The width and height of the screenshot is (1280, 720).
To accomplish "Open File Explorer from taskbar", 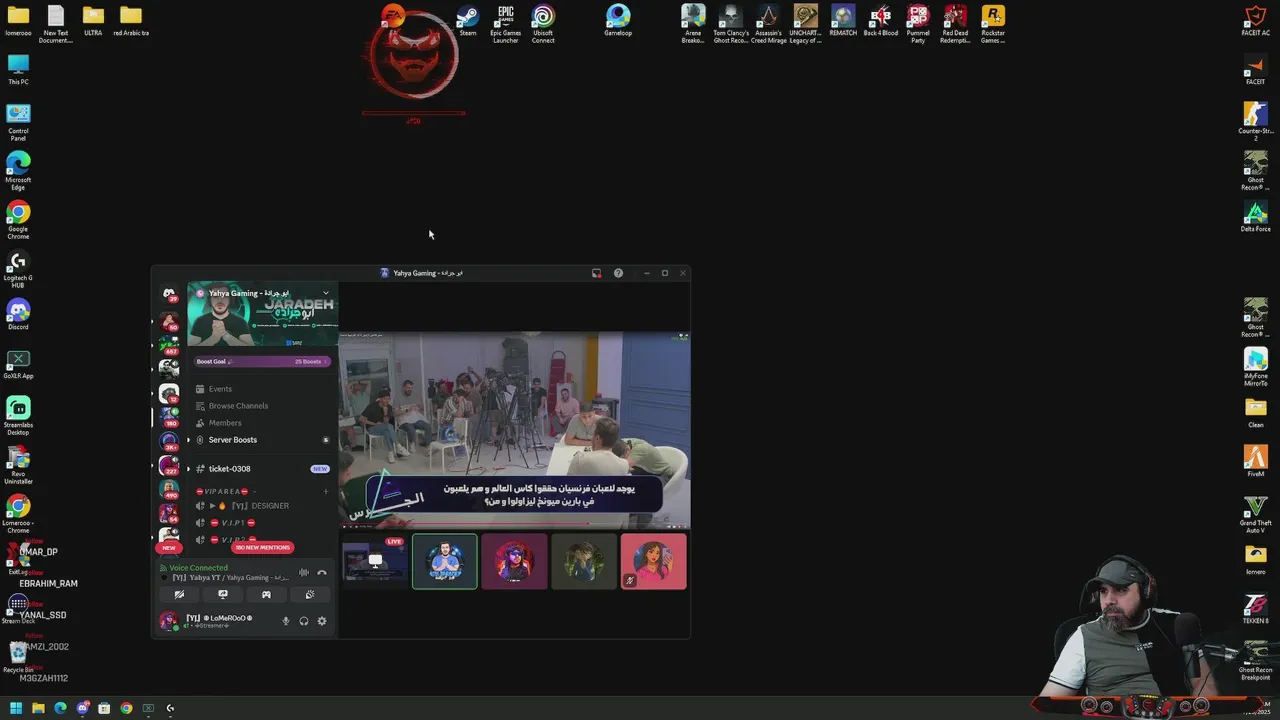I will [x=38, y=708].
